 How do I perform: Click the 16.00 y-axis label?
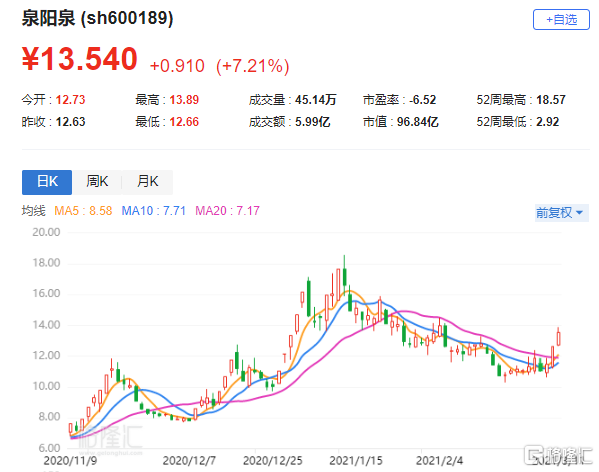(x=46, y=293)
